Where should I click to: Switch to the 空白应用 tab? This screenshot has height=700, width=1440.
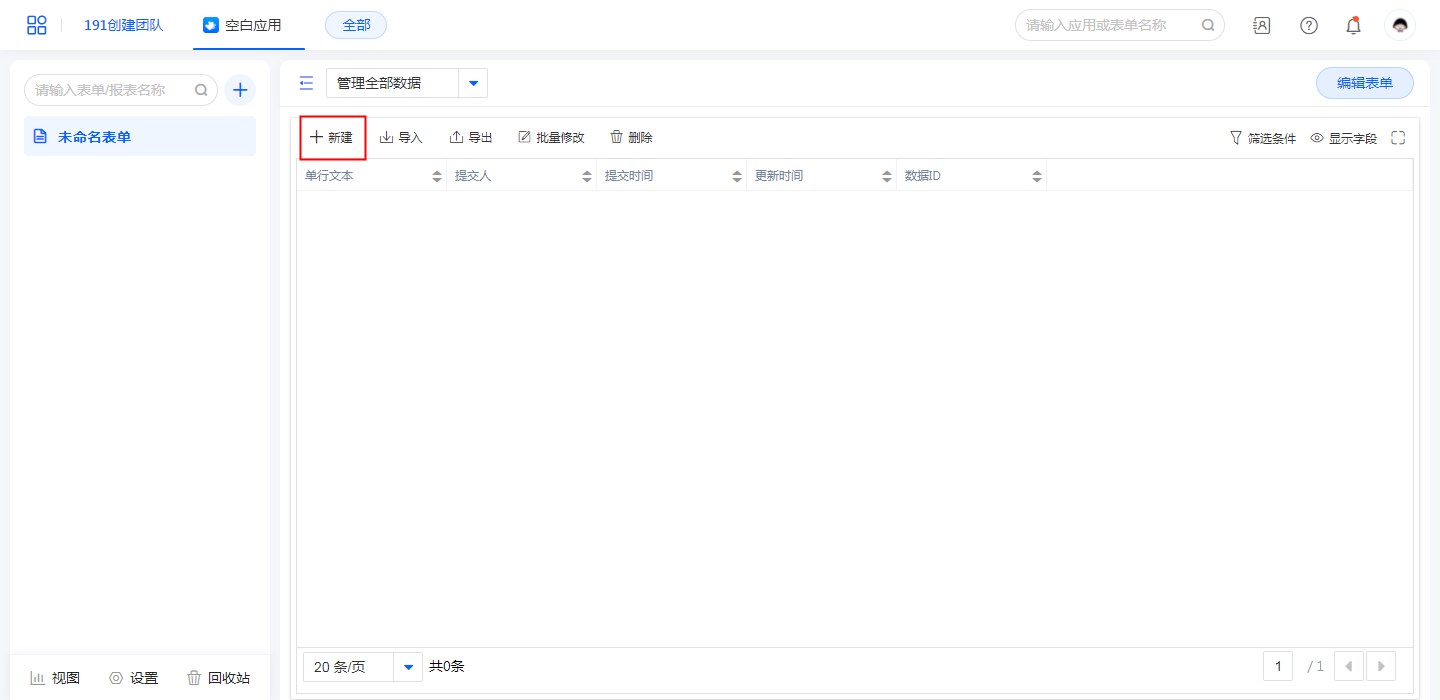243,25
